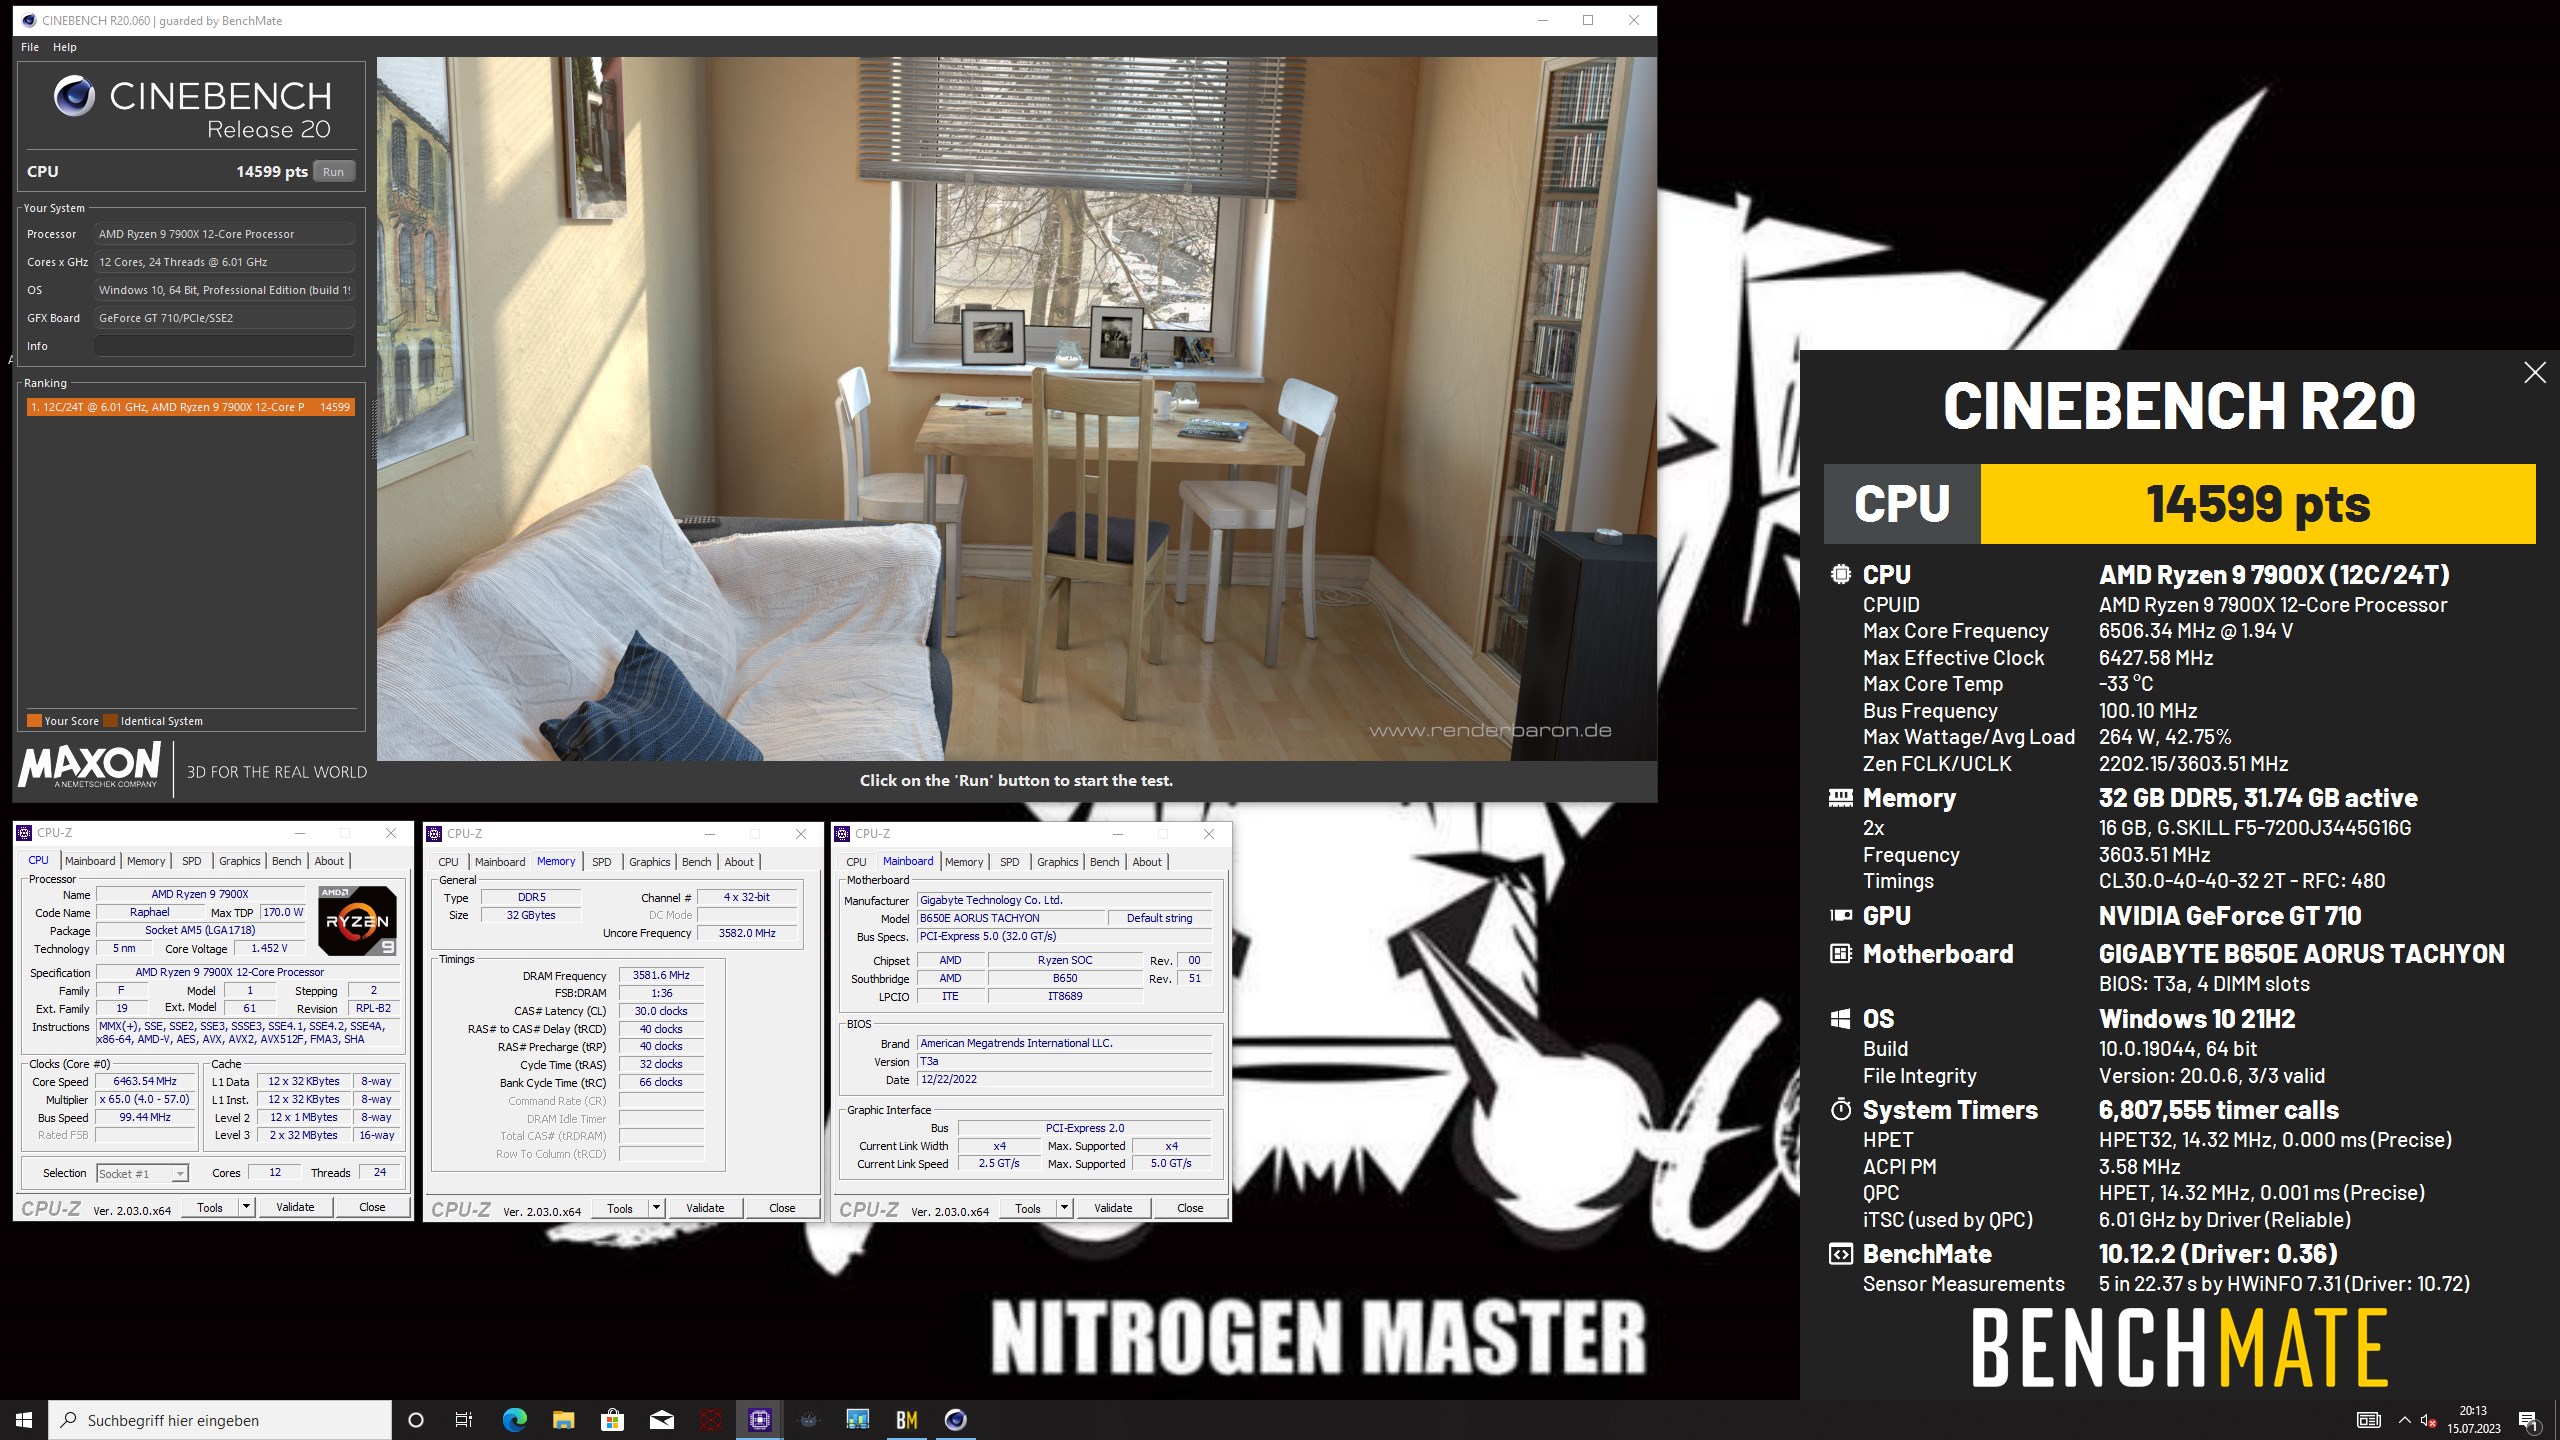
Task: Click the Cinebench sphere logo in the side panel
Action: pyautogui.click(x=74, y=96)
